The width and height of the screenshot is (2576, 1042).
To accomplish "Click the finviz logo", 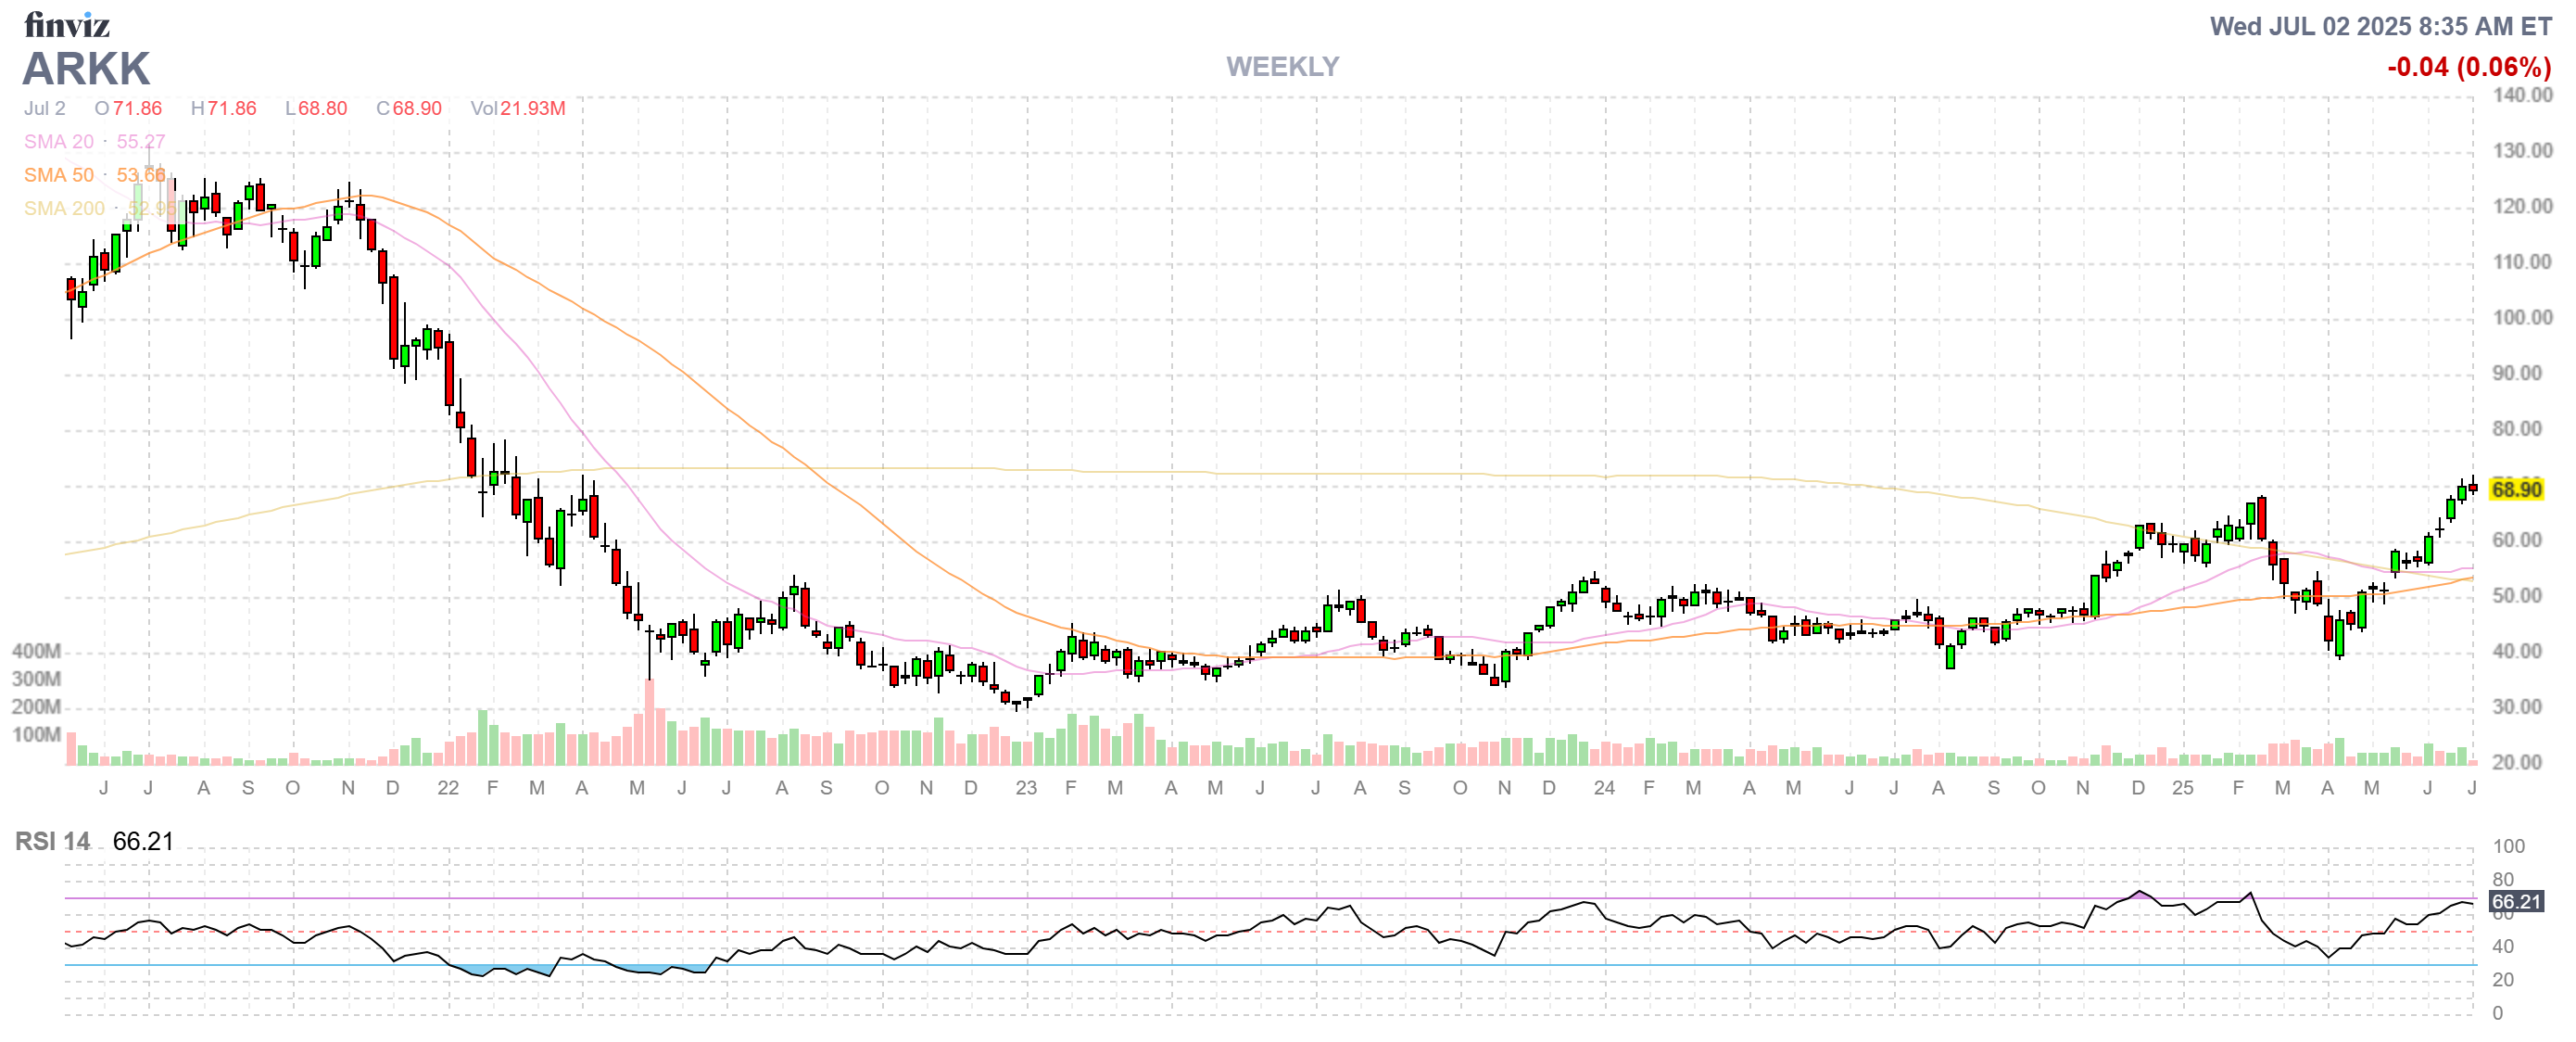I will (x=66, y=24).
